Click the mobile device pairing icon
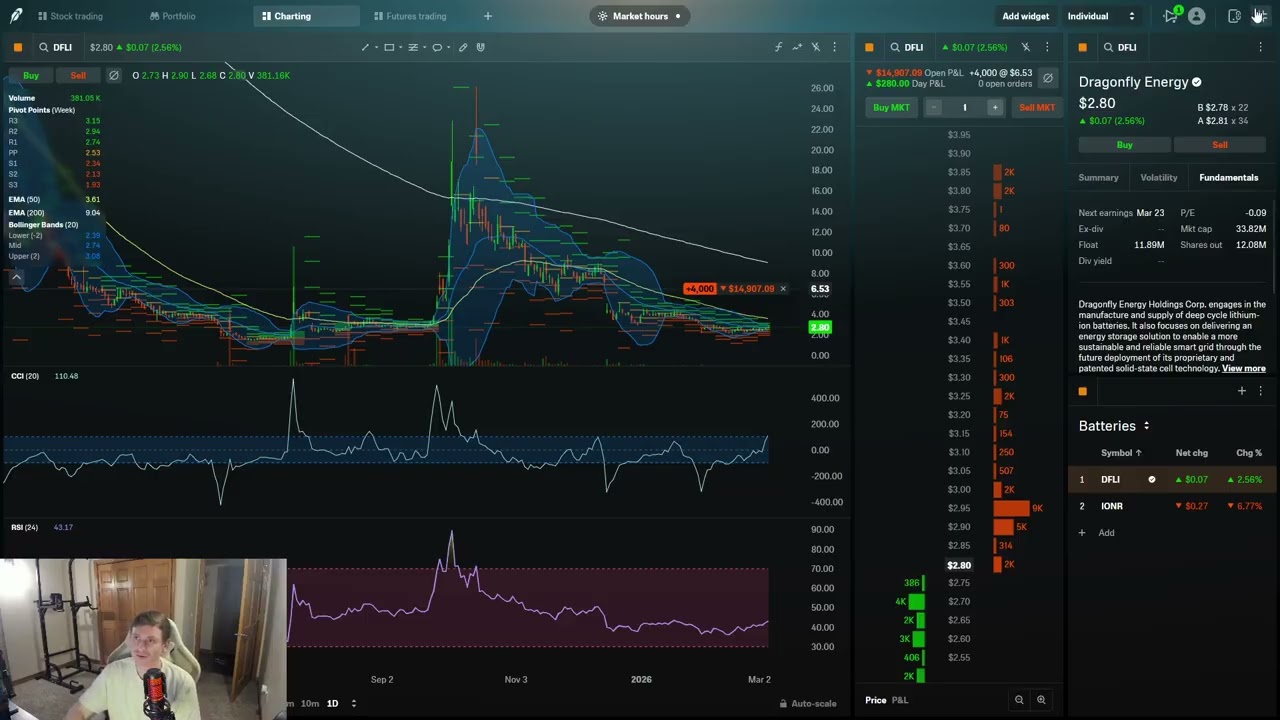The height and width of the screenshot is (720, 1280). click(x=1234, y=16)
